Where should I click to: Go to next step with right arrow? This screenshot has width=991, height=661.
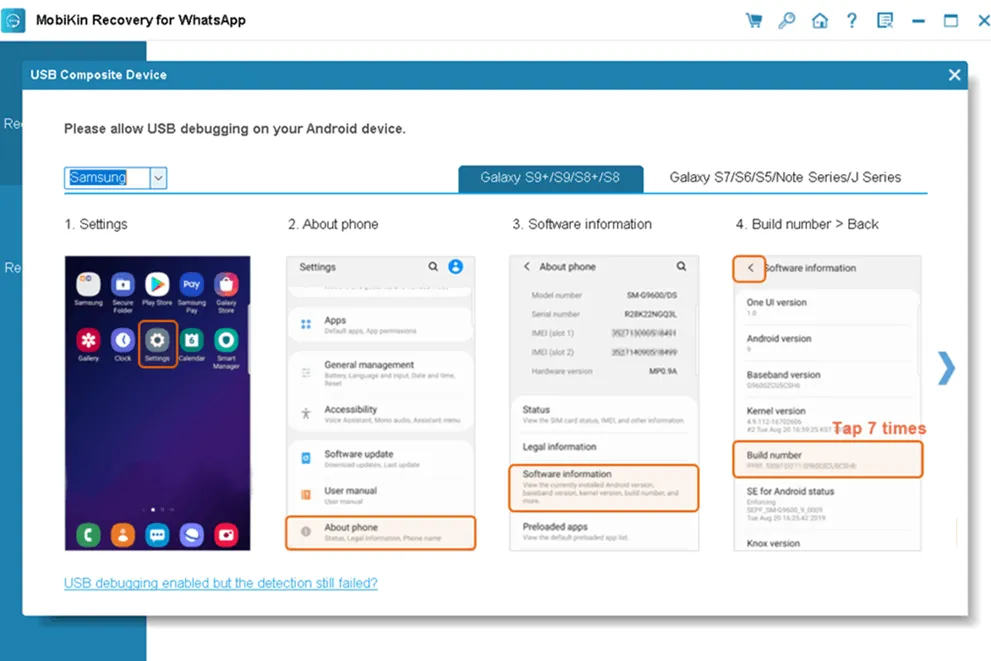click(x=945, y=368)
